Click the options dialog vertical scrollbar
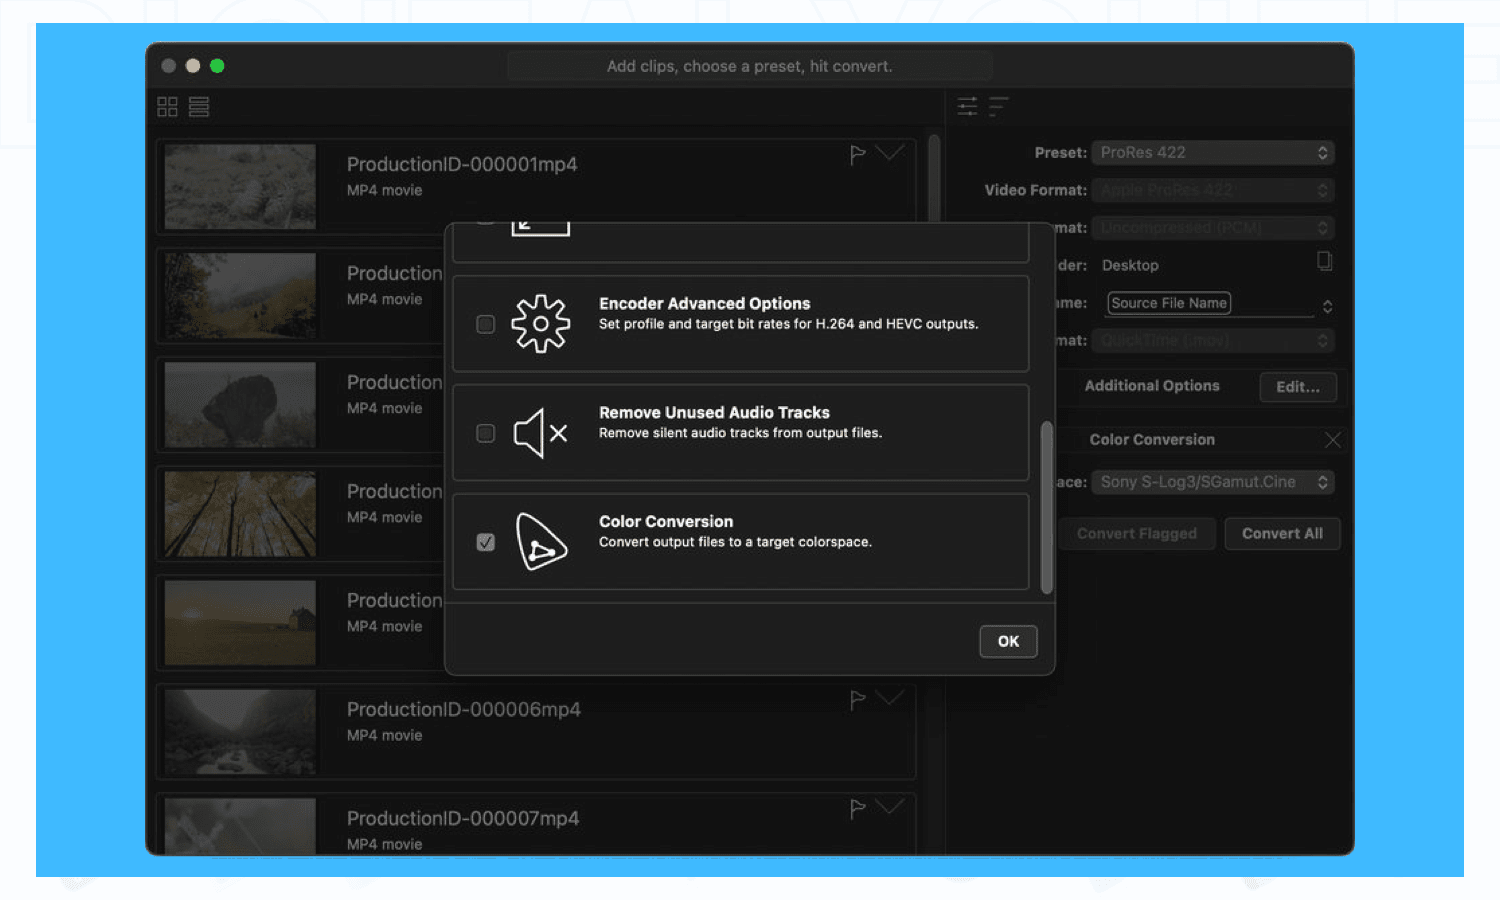The image size is (1500, 900). coord(1047,507)
